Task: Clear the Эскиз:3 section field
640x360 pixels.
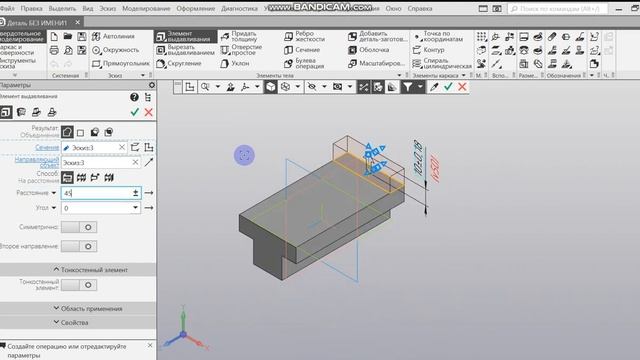Action: coord(122,147)
